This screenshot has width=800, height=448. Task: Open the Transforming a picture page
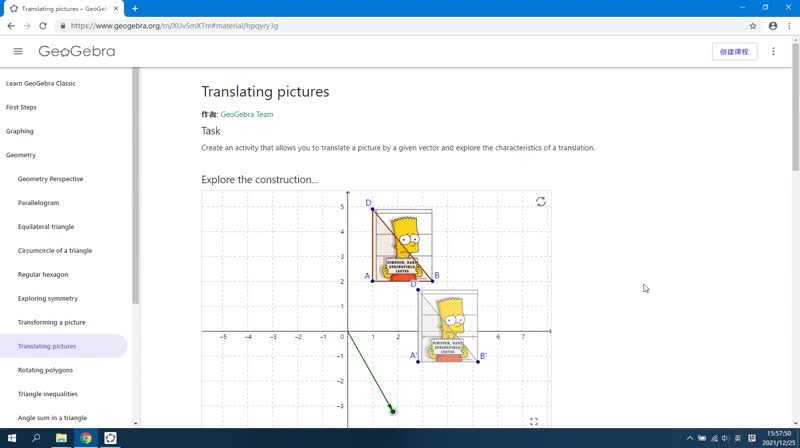52,322
